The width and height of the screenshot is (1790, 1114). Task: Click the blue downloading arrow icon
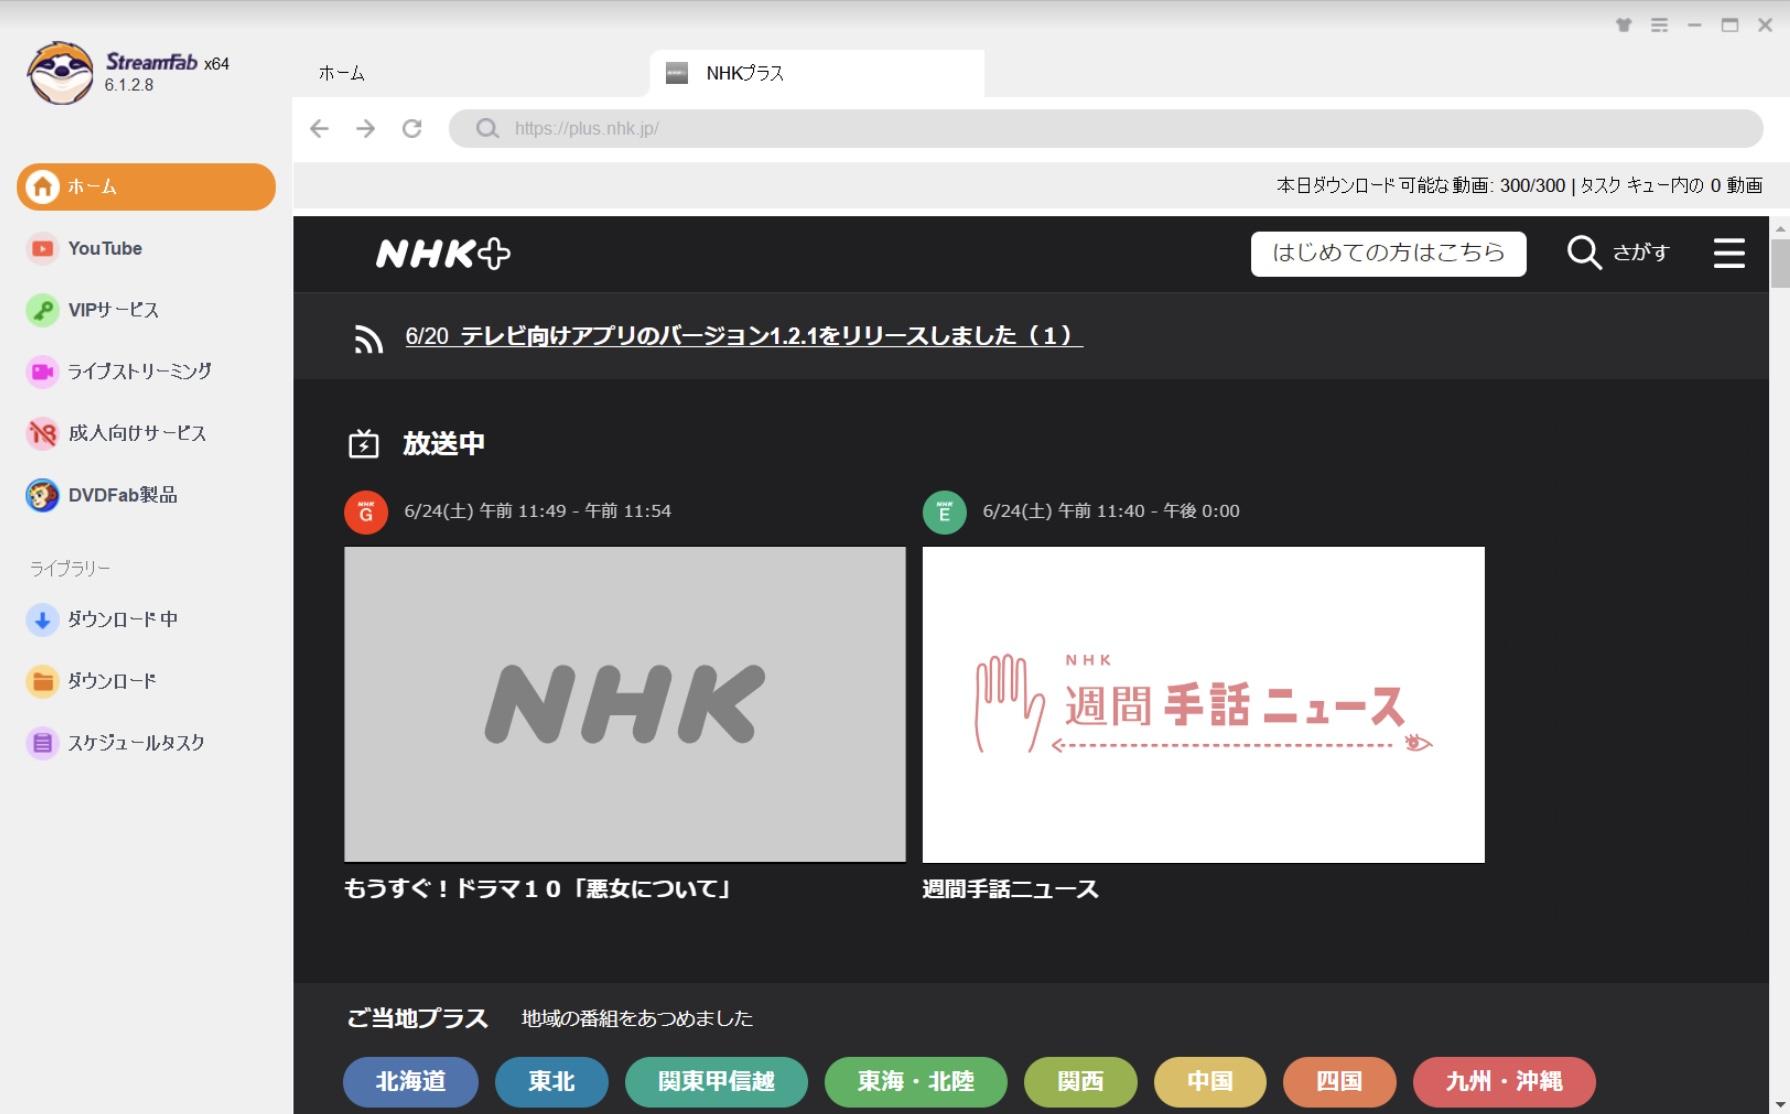(x=42, y=619)
